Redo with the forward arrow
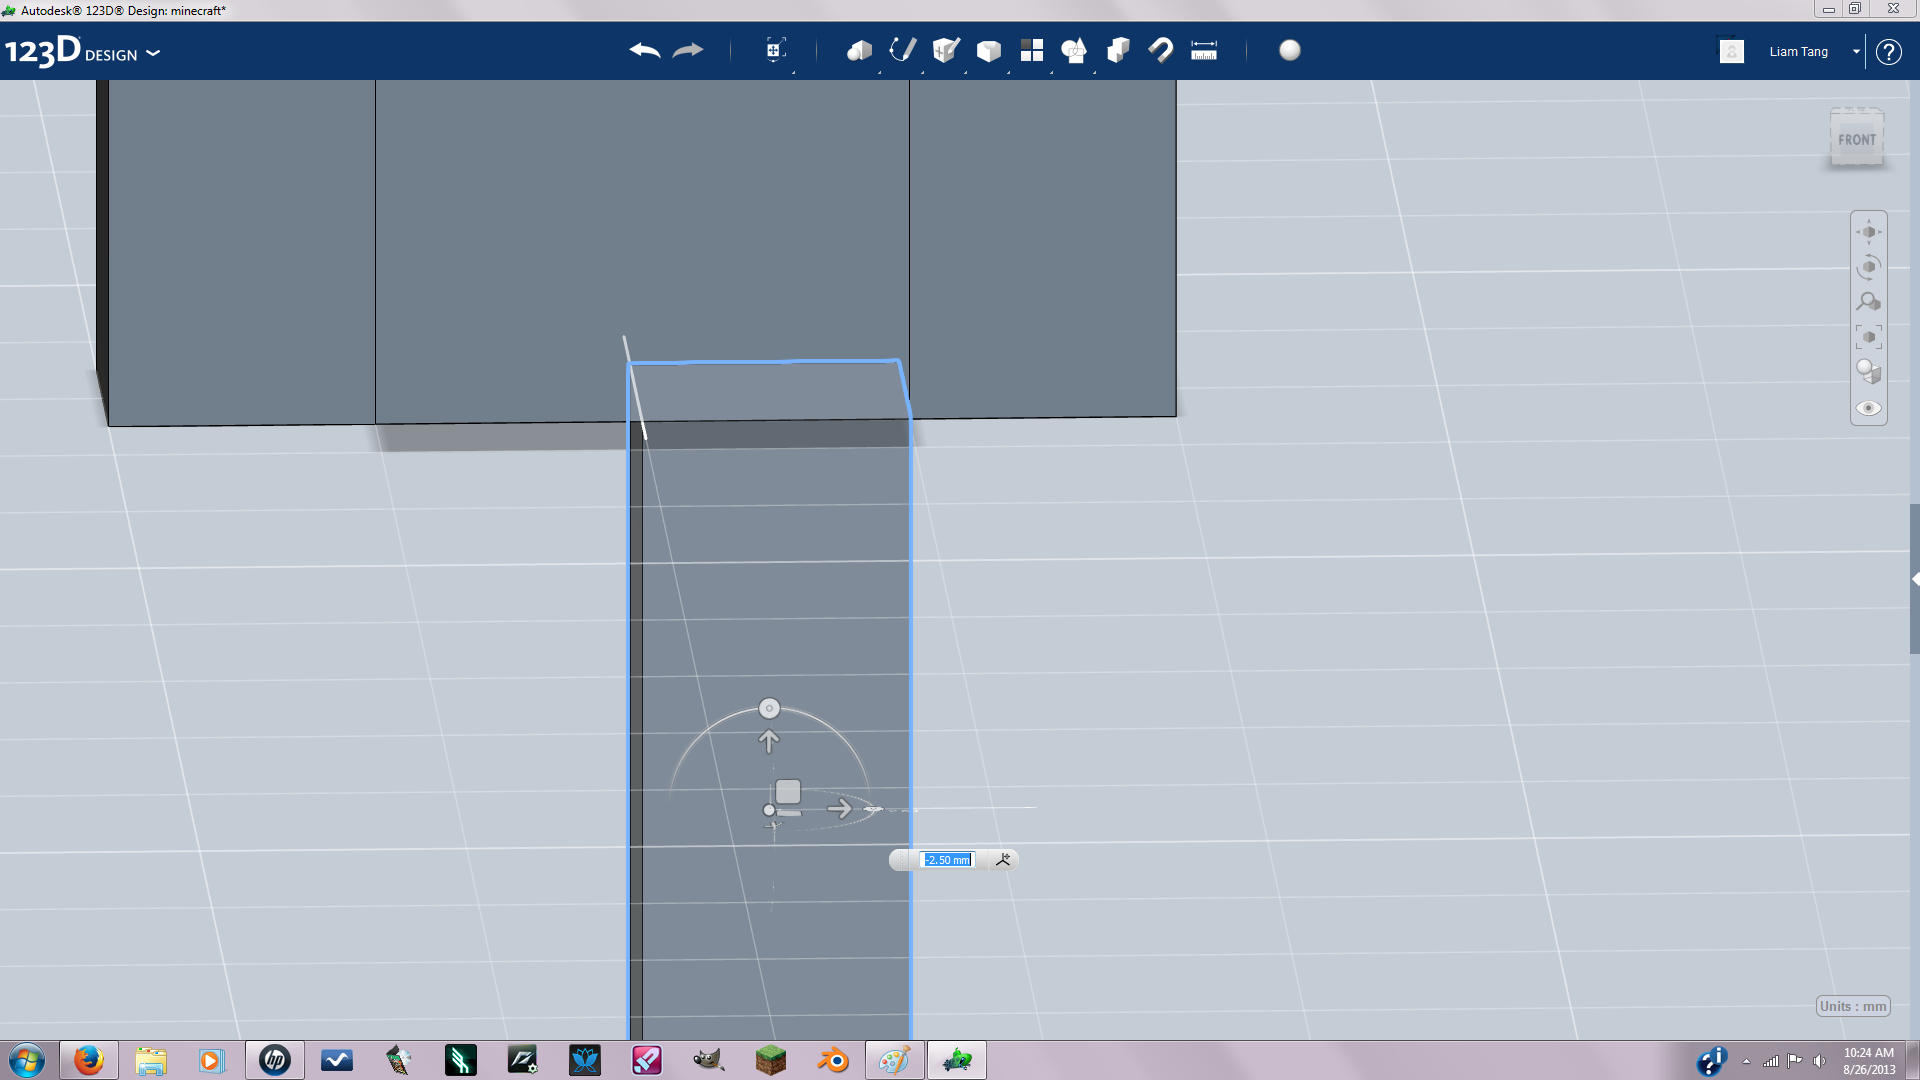Viewport: 1920px width, 1080px height. [688, 50]
